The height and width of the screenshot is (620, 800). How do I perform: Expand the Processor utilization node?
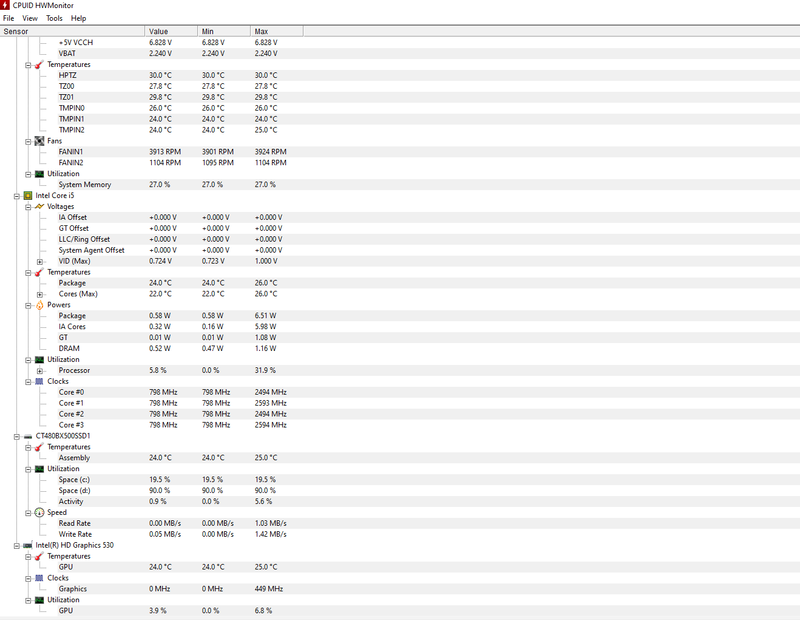pyautogui.click(x=40, y=371)
